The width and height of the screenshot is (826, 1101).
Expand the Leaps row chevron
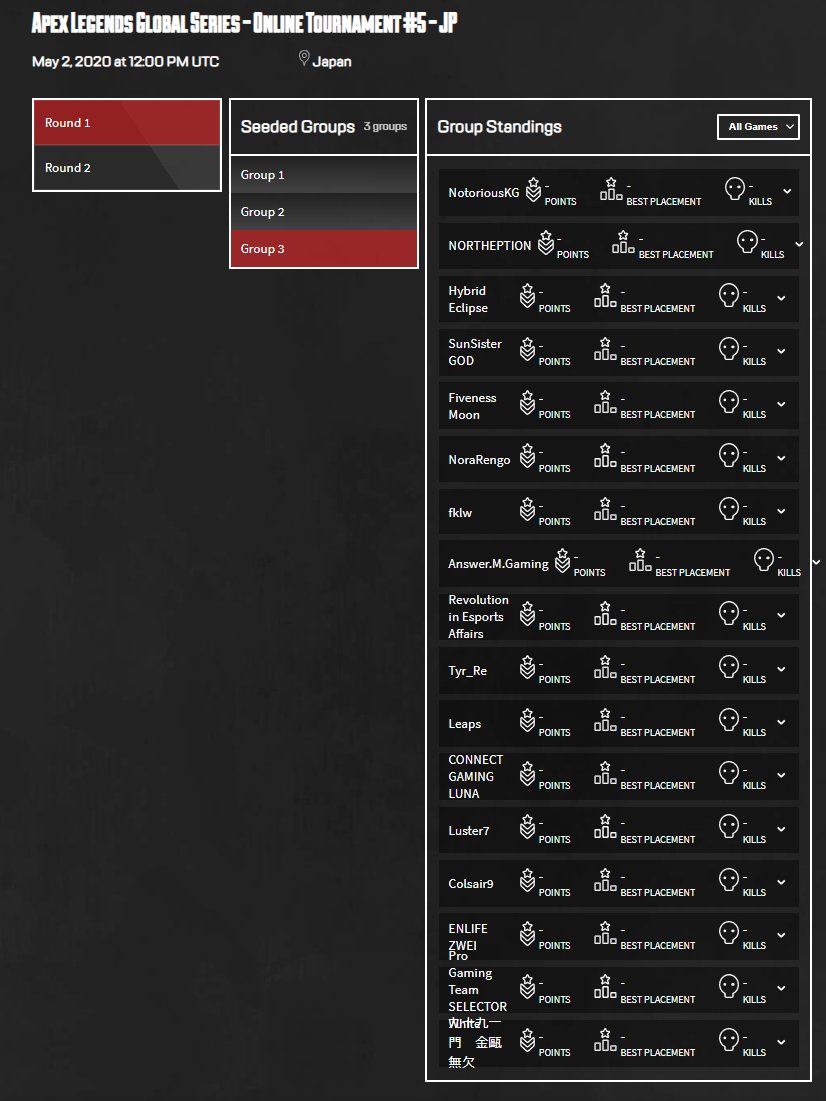(x=781, y=722)
